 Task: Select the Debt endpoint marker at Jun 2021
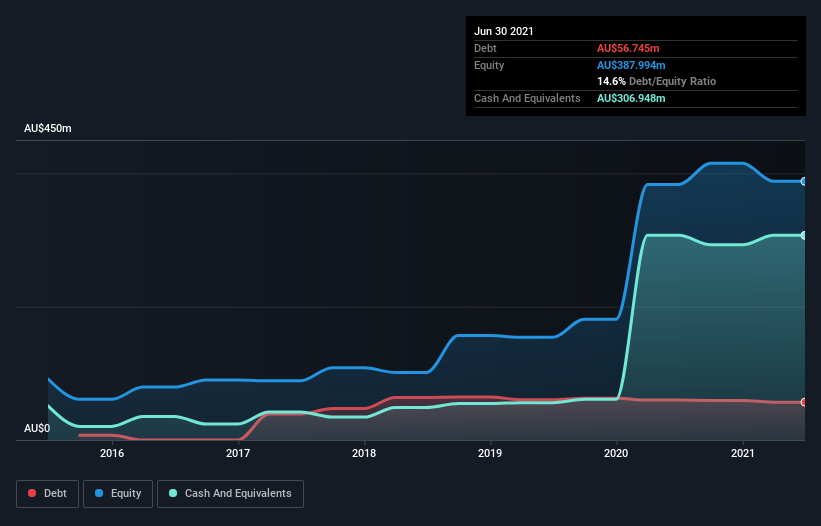click(804, 402)
